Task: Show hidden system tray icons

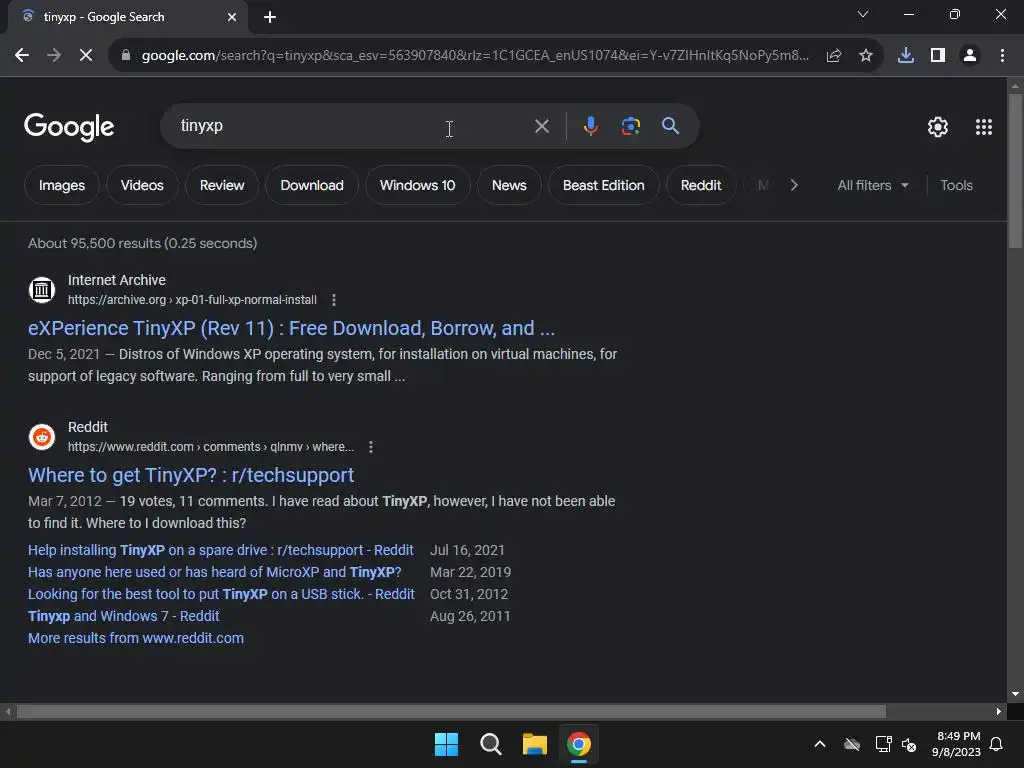Action: point(820,744)
